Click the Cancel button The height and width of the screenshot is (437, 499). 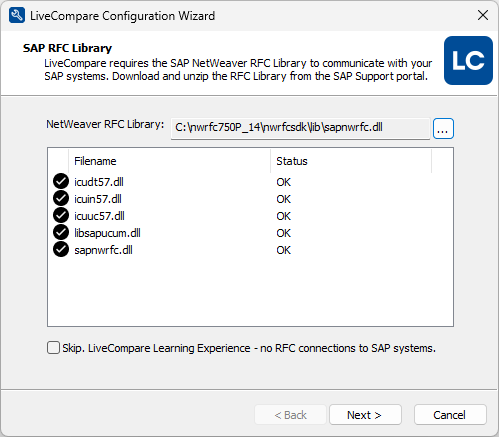coord(450,415)
